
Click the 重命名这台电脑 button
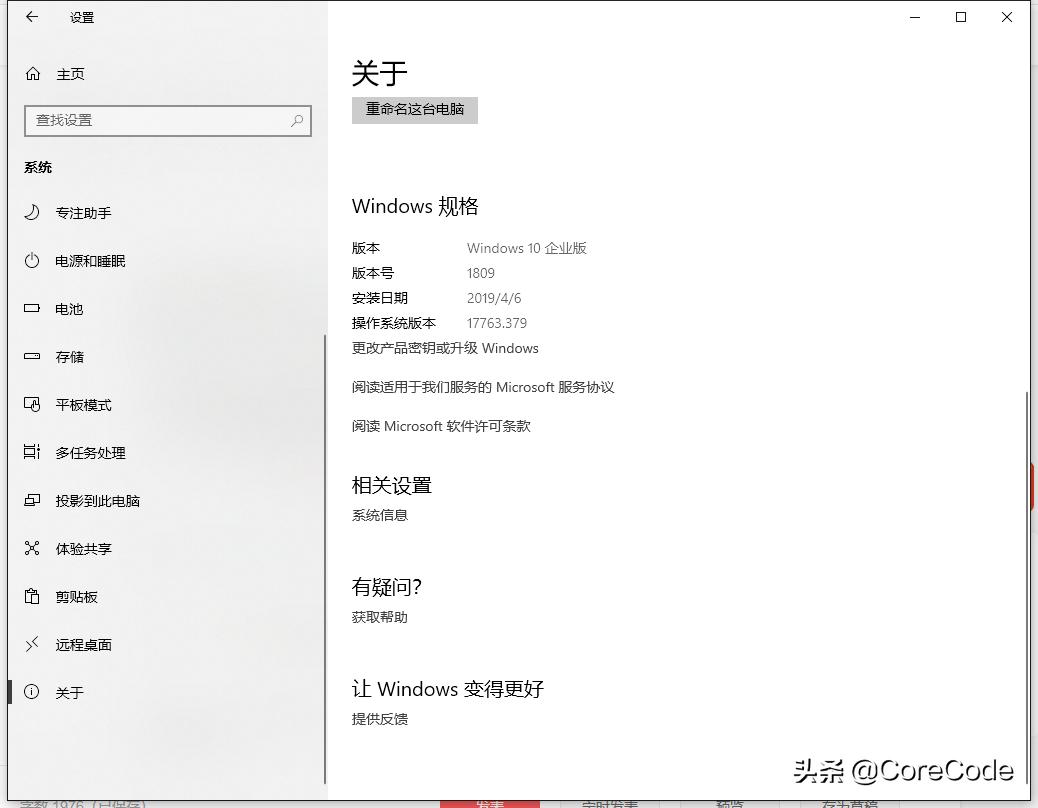click(414, 110)
